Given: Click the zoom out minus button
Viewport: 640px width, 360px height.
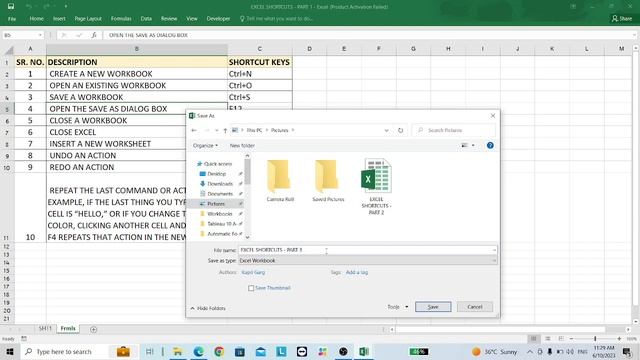Looking at the screenshot, I should tap(571, 339).
